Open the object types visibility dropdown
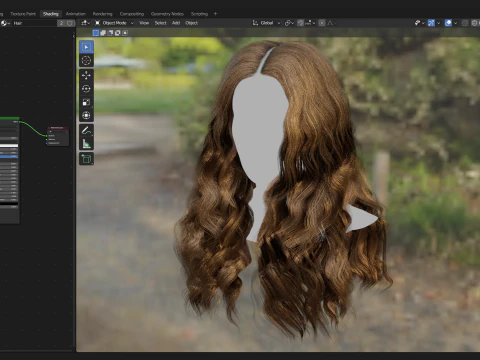Screen dimensions: 480x360 419,23
